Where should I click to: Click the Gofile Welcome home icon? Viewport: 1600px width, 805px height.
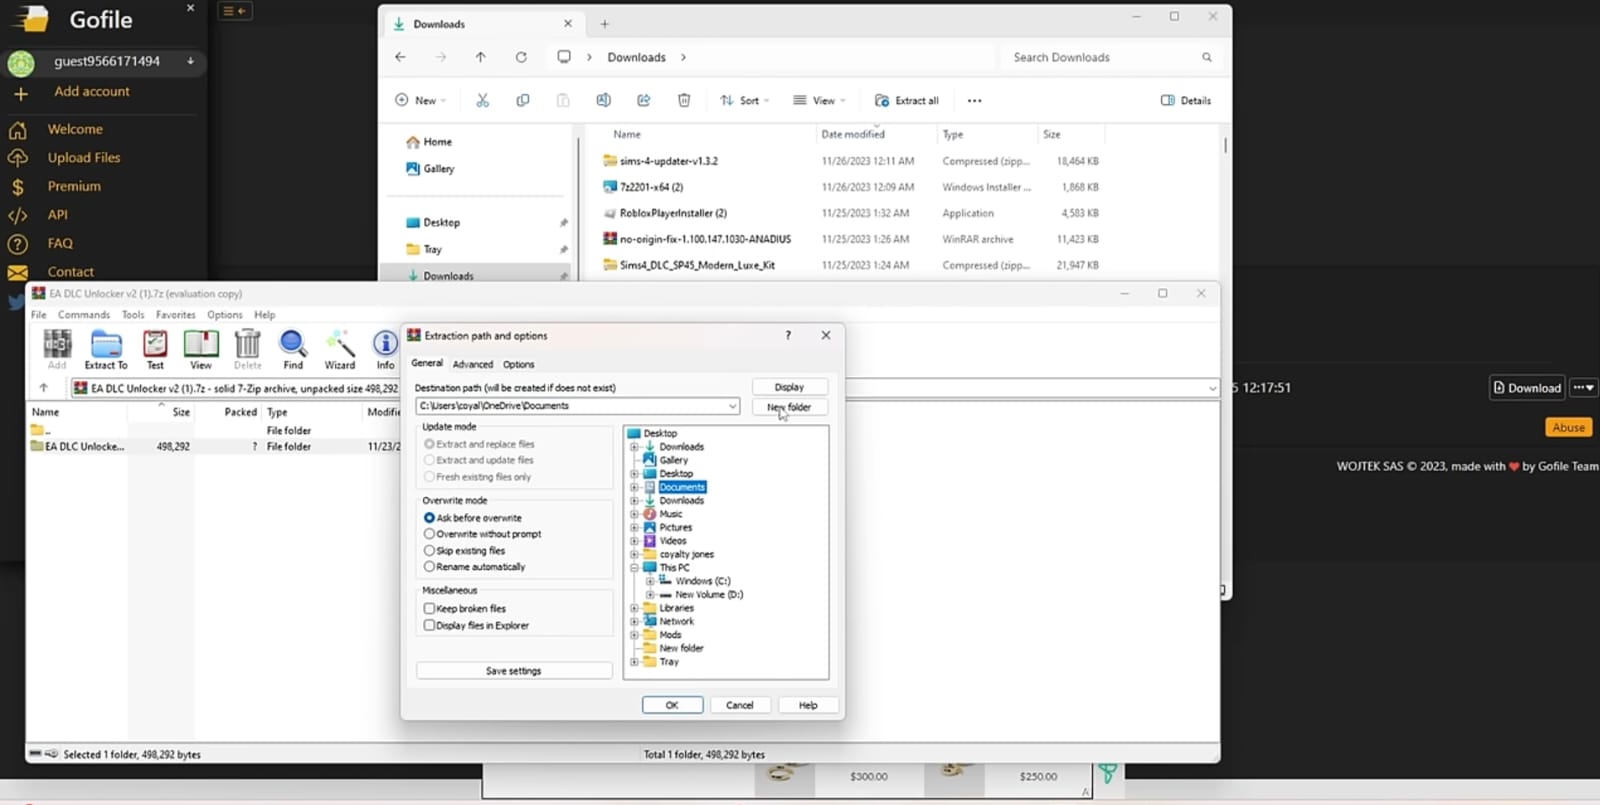[x=18, y=130]
